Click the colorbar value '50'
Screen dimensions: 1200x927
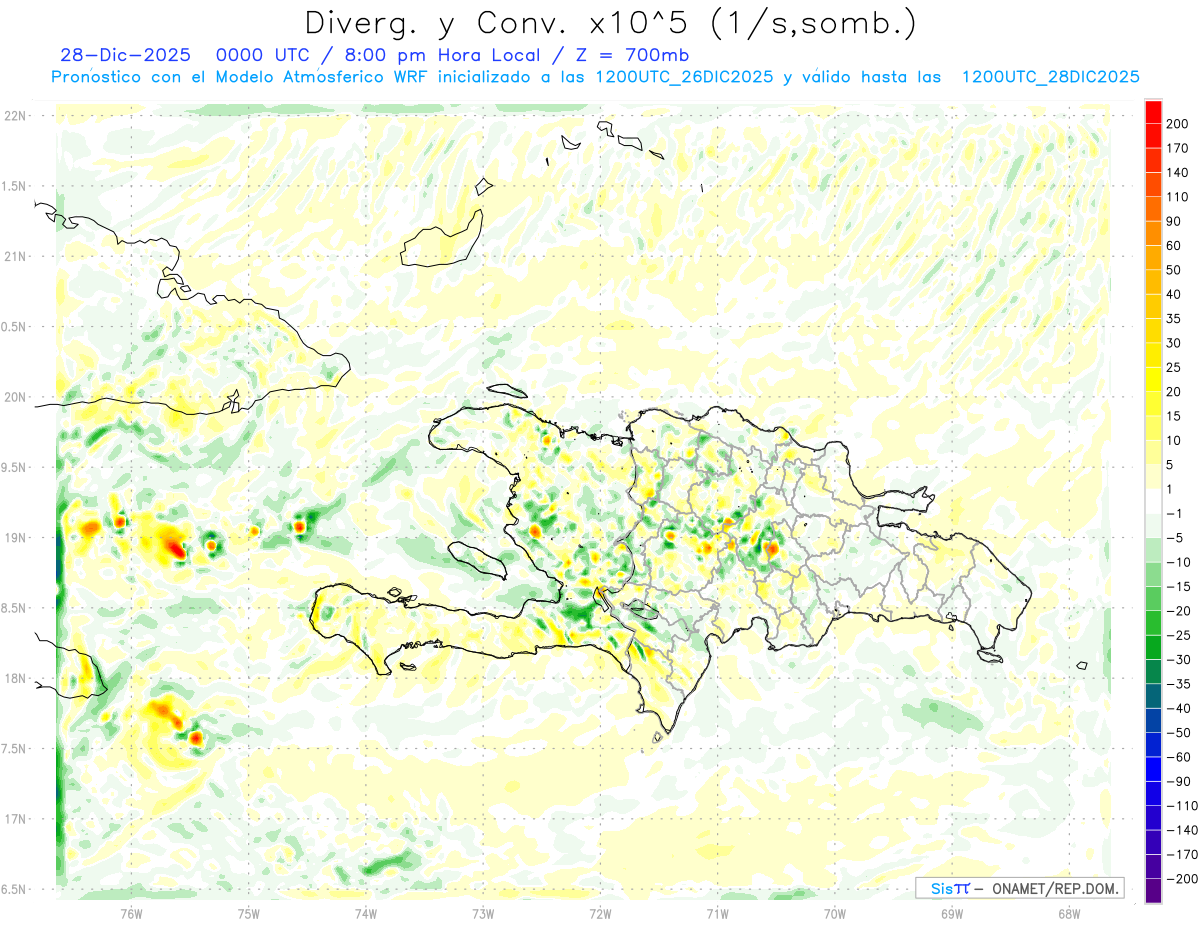click(x=1175, y=270)
